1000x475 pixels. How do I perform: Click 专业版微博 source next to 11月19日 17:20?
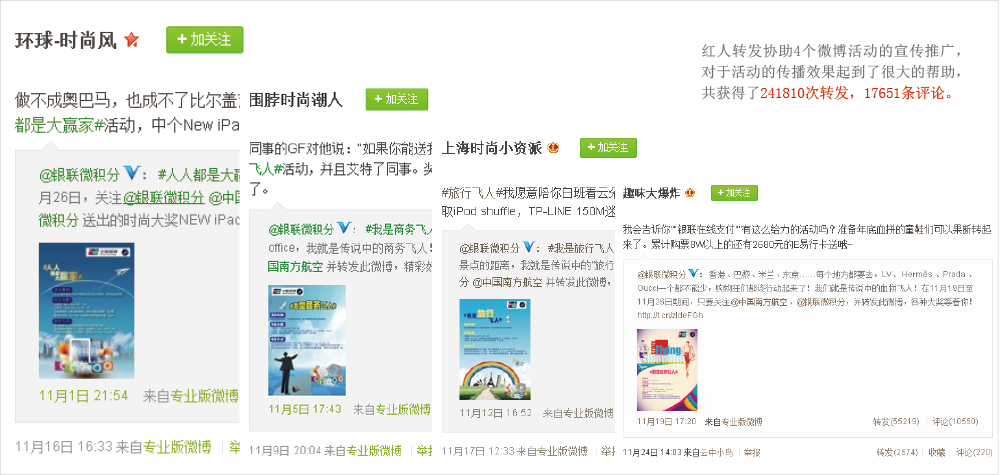740,421
